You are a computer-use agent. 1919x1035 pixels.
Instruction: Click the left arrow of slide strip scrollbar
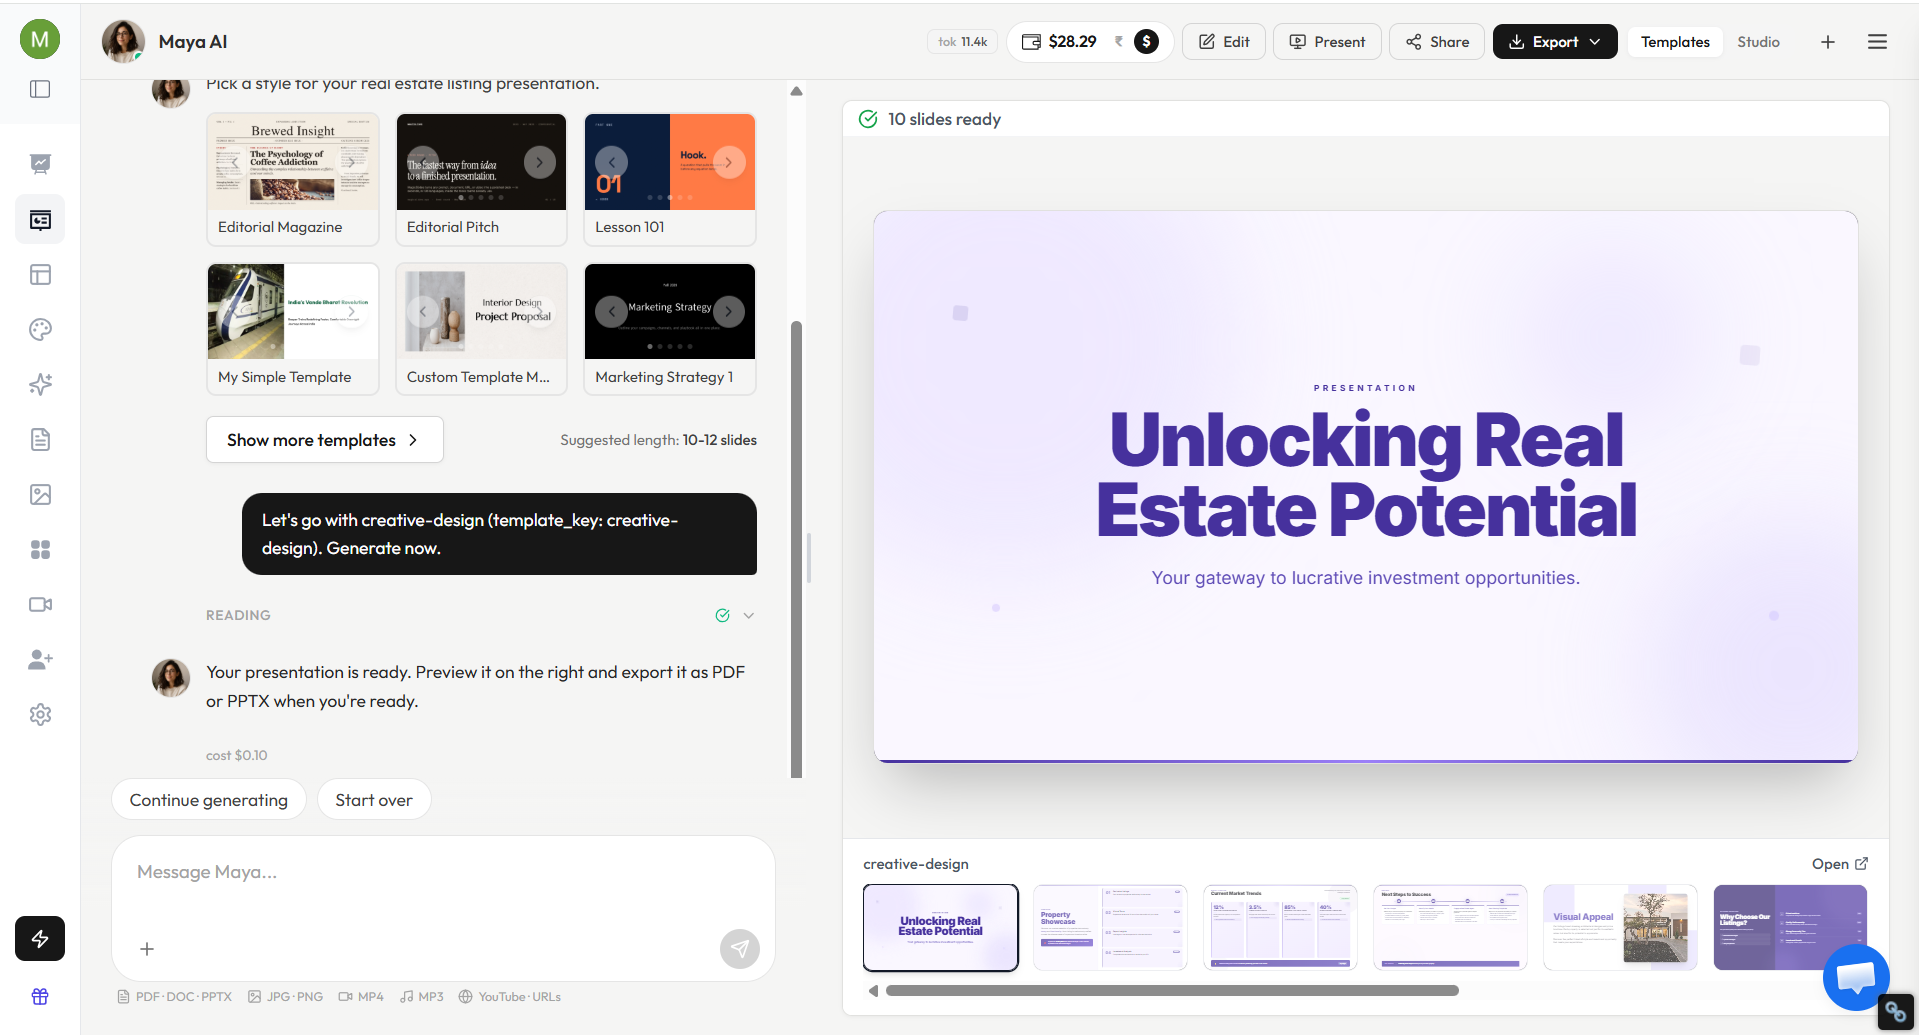tap(873, 991)
